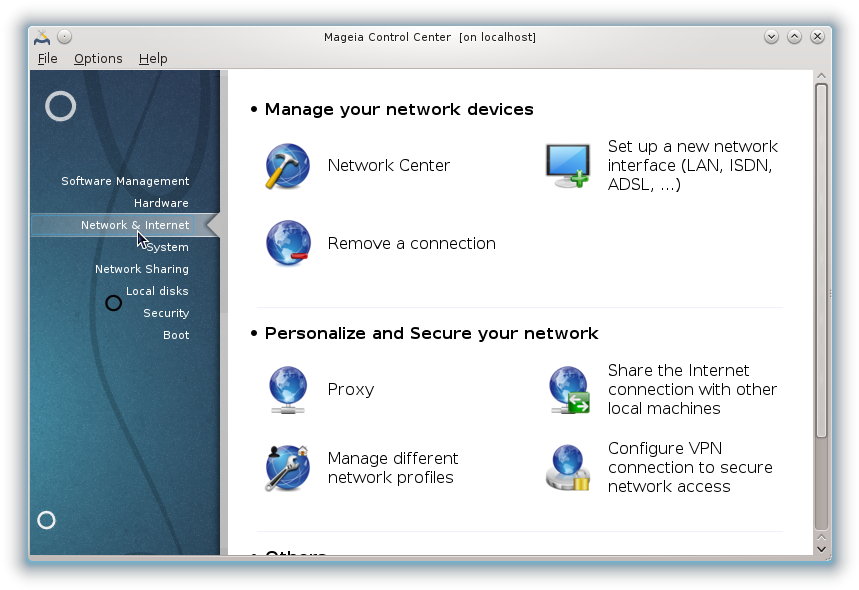Open the Local disks section

coord(157,291)
